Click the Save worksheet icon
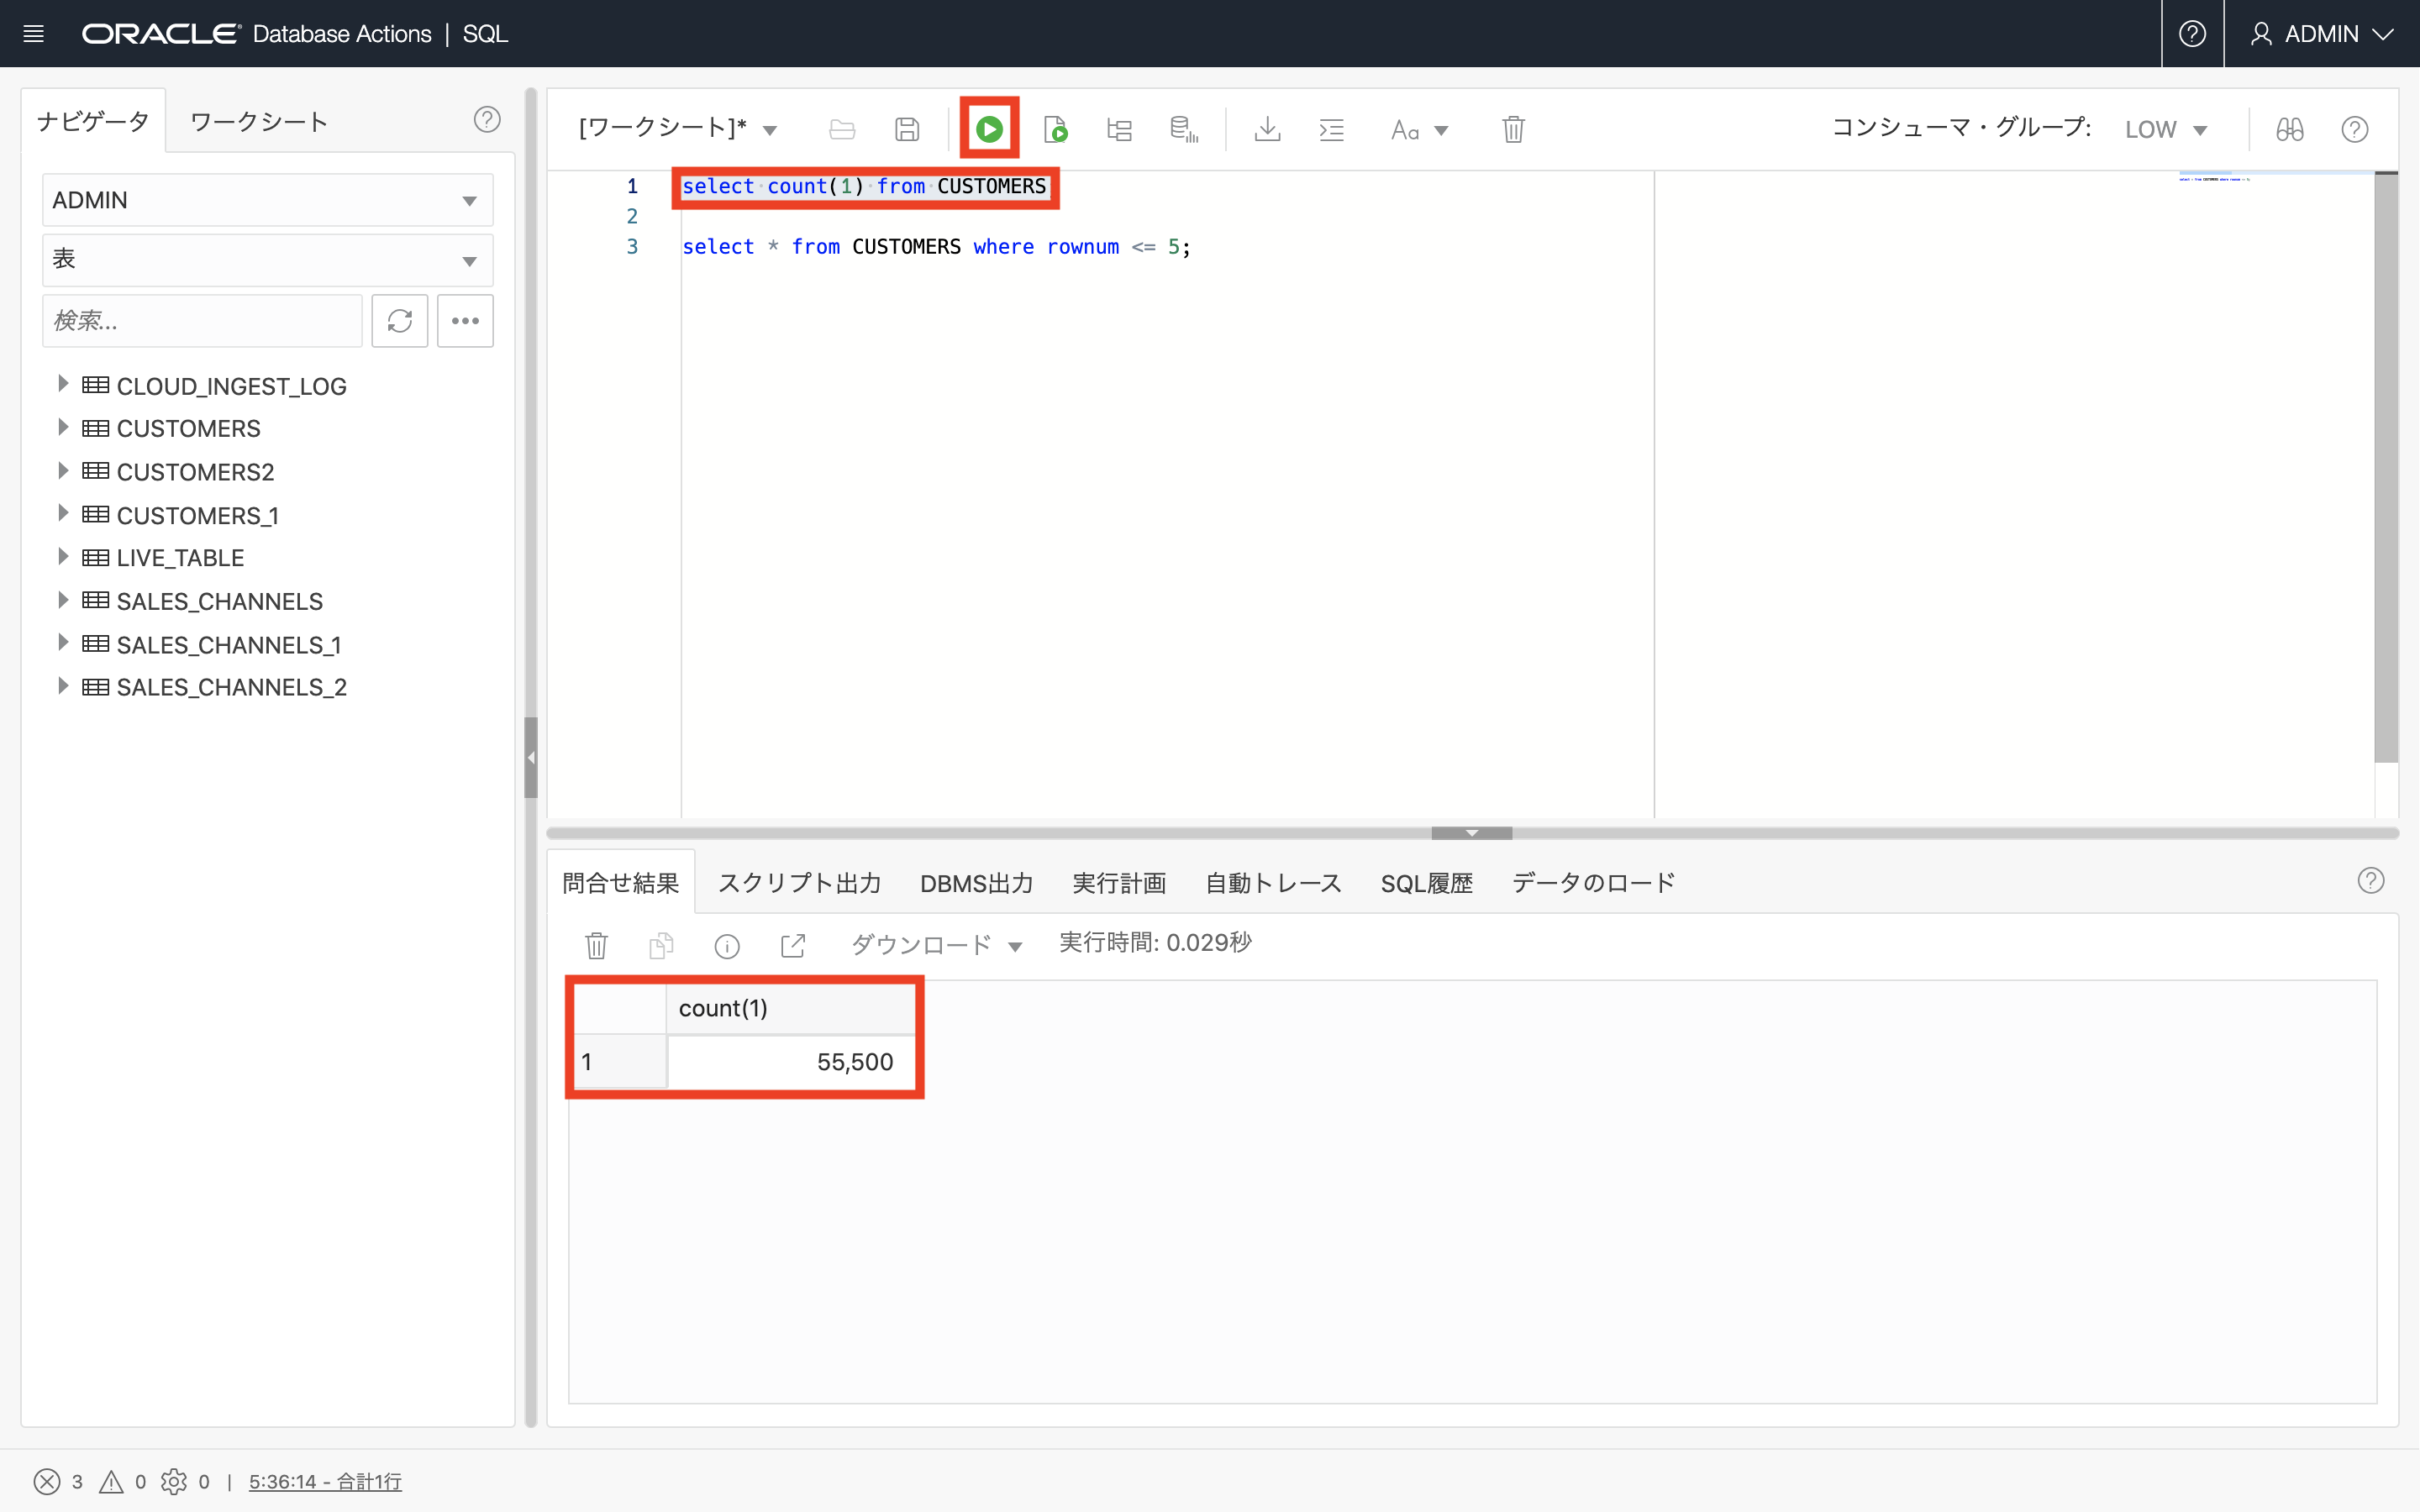This screenshot has width=2420, height=1512. [907, 129]
